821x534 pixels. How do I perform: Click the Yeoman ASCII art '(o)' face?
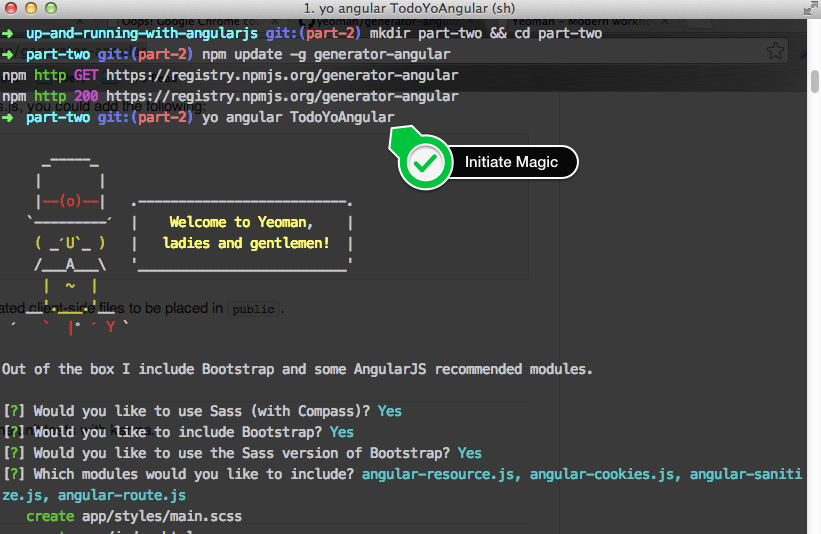(x=70, y=201)
